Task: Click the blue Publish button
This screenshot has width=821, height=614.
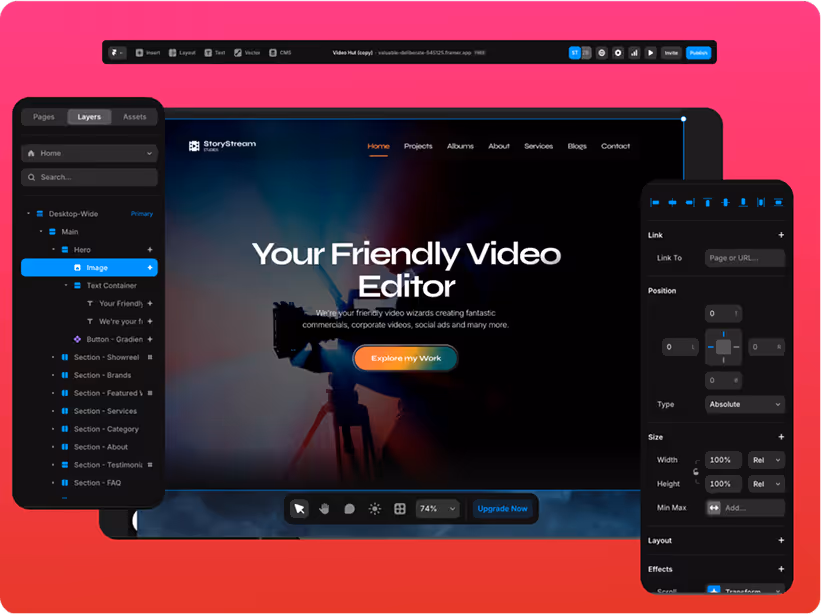Action: (698, 53)
